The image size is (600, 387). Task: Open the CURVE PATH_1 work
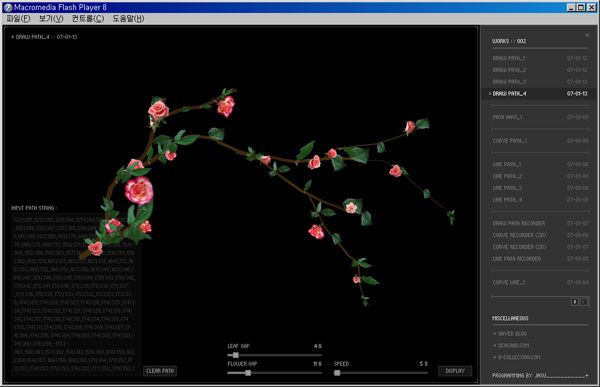click(540, 141)
